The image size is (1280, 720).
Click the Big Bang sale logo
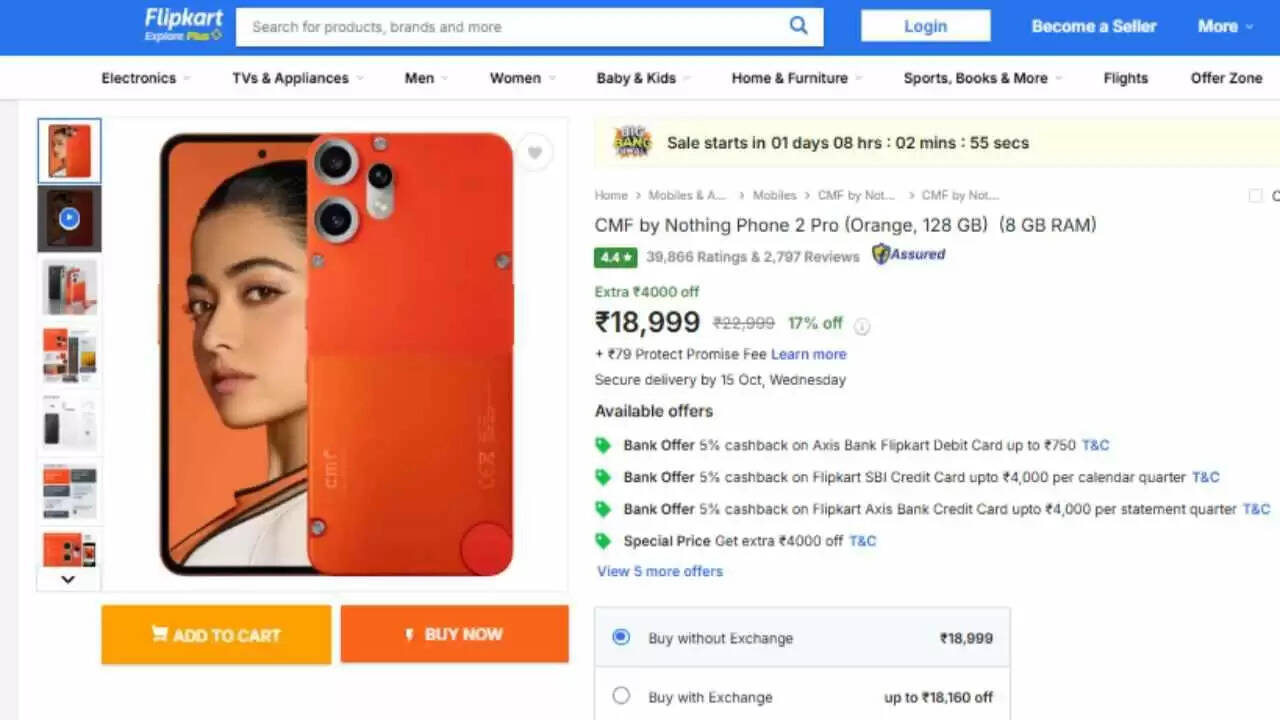click(x=632, y=143)
